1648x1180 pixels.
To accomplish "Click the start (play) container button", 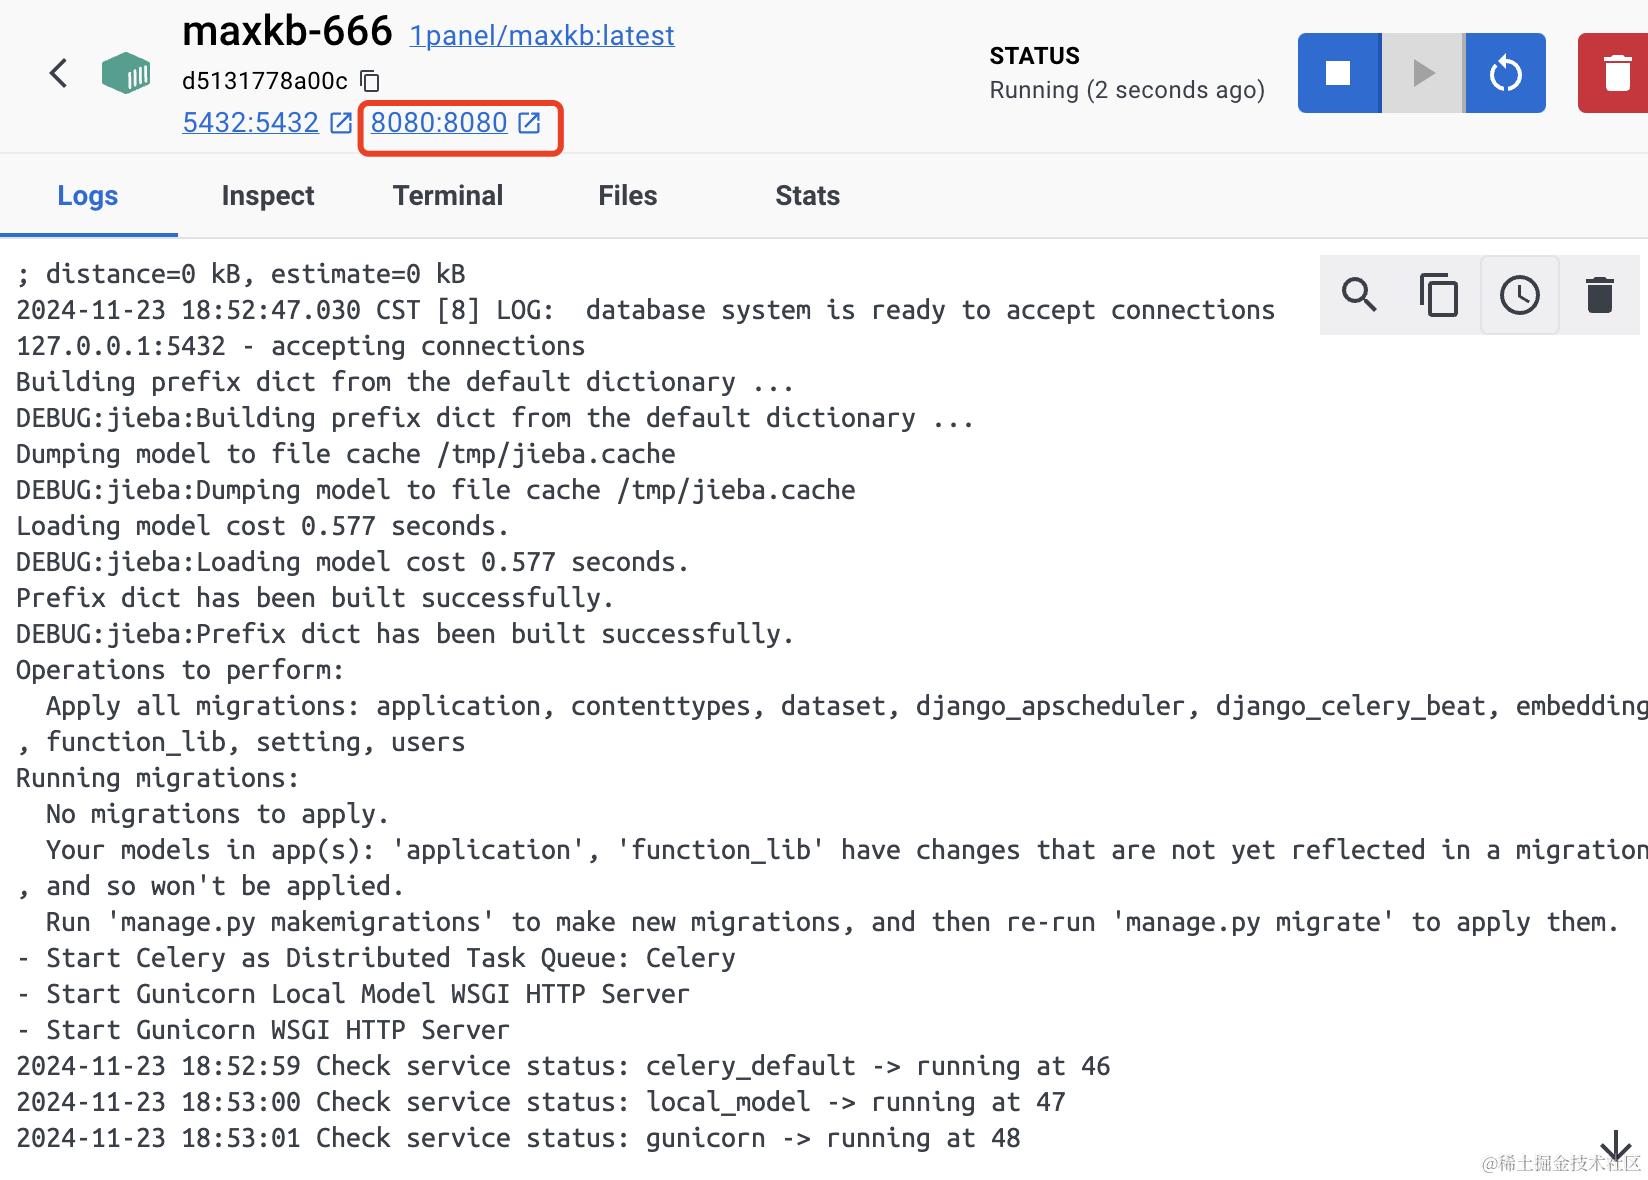I will point(1423,73).
